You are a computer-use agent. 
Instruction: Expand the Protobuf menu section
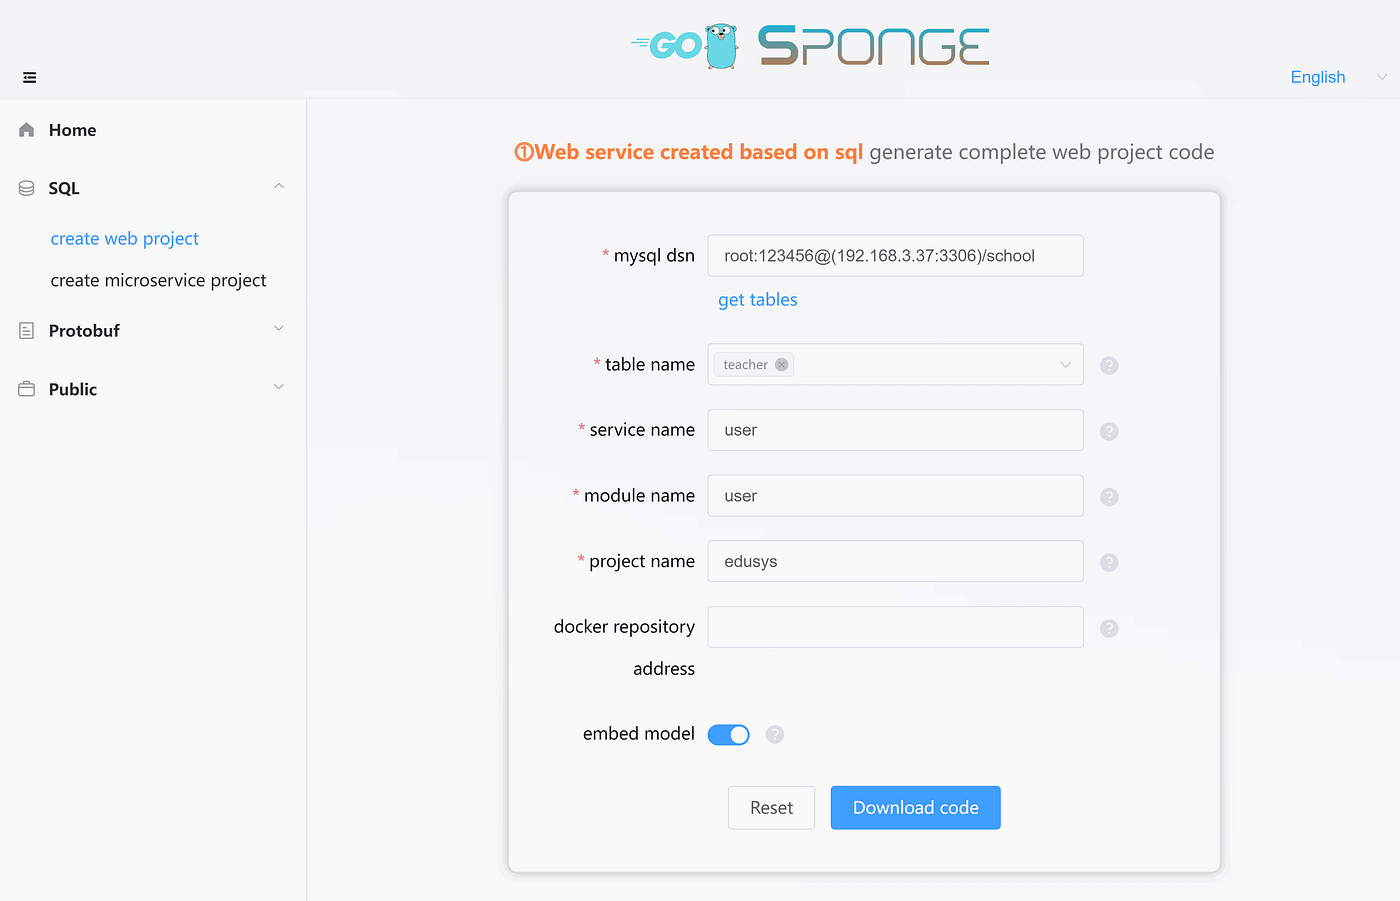pos(279,329)
